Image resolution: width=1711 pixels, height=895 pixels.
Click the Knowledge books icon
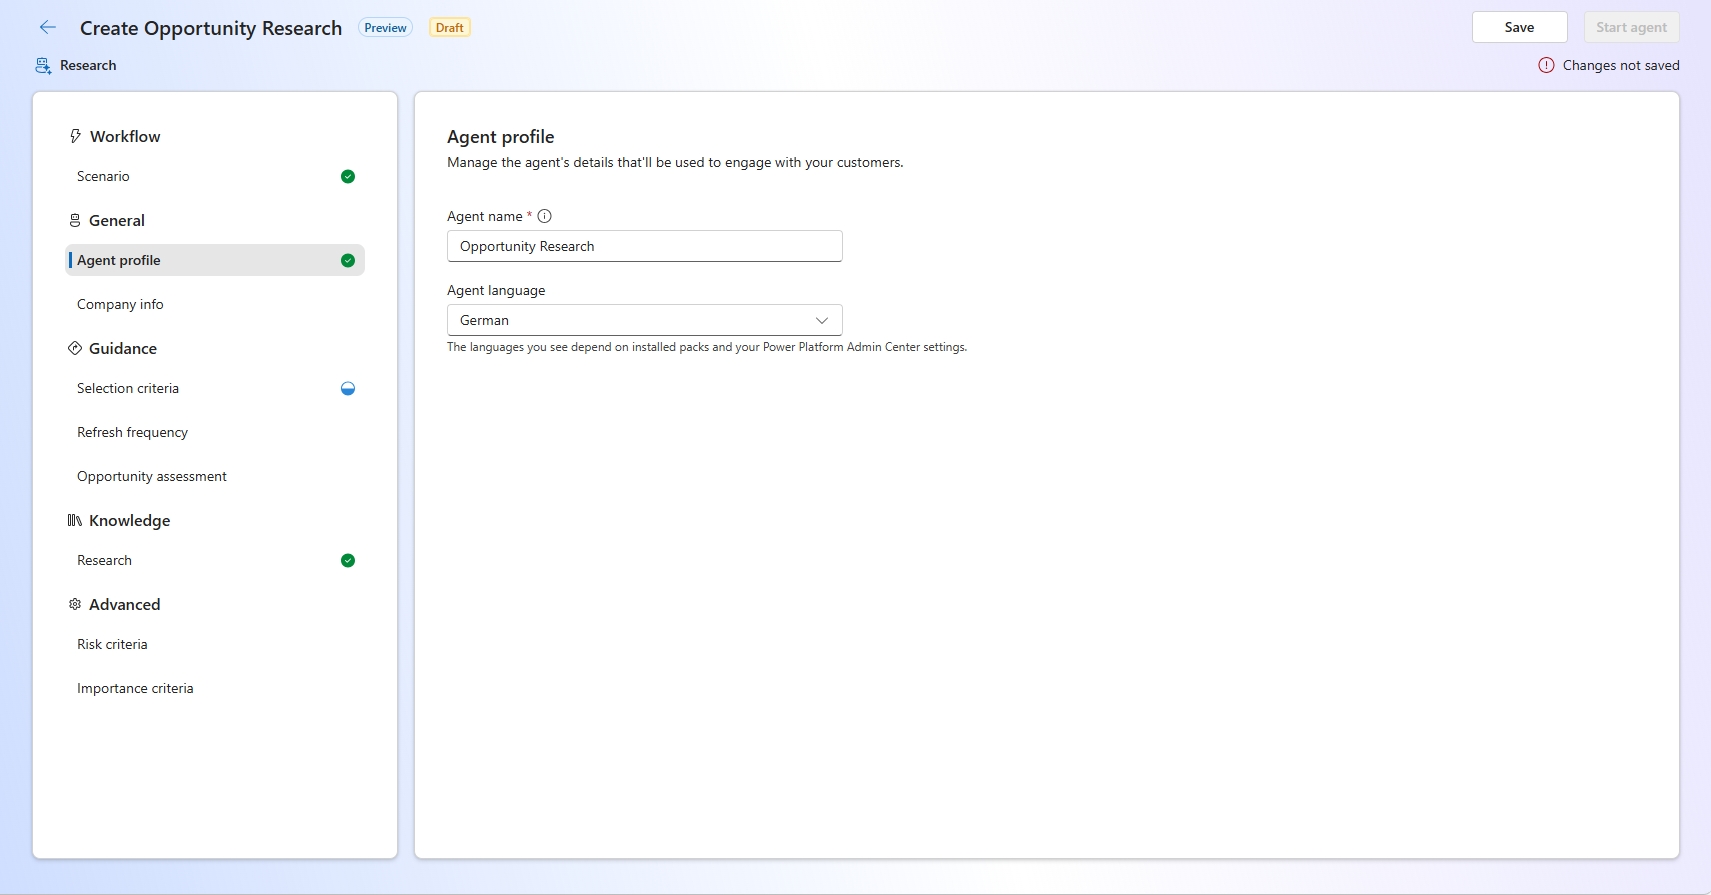click(x=75, y=520)
